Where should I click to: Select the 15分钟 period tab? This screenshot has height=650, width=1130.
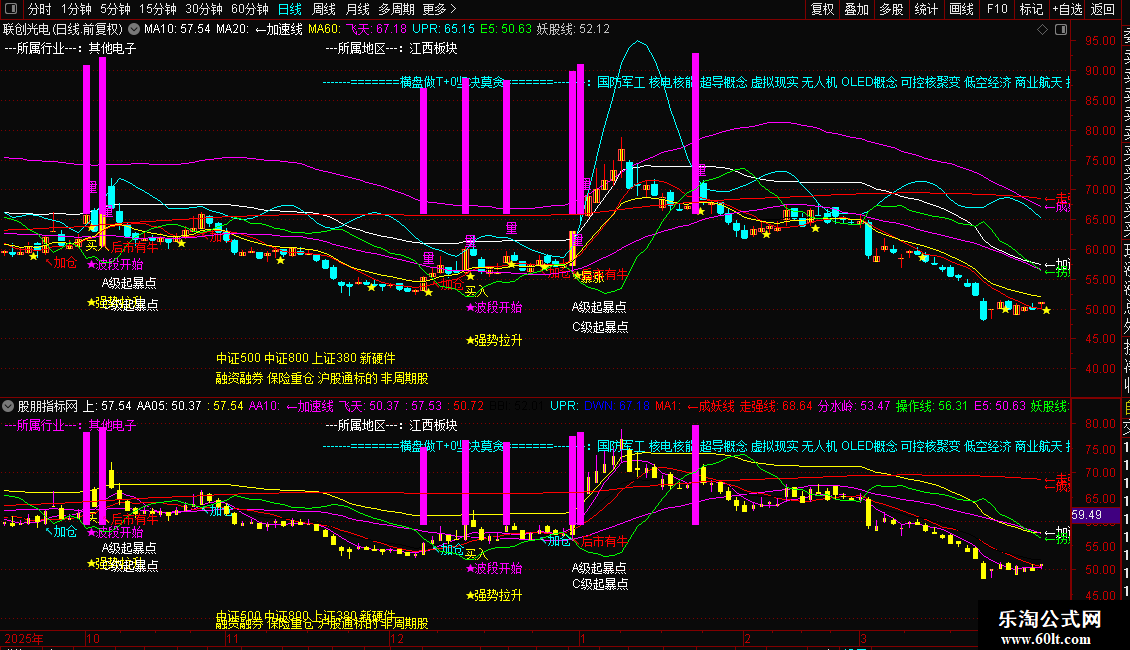[x=158, y=9]
